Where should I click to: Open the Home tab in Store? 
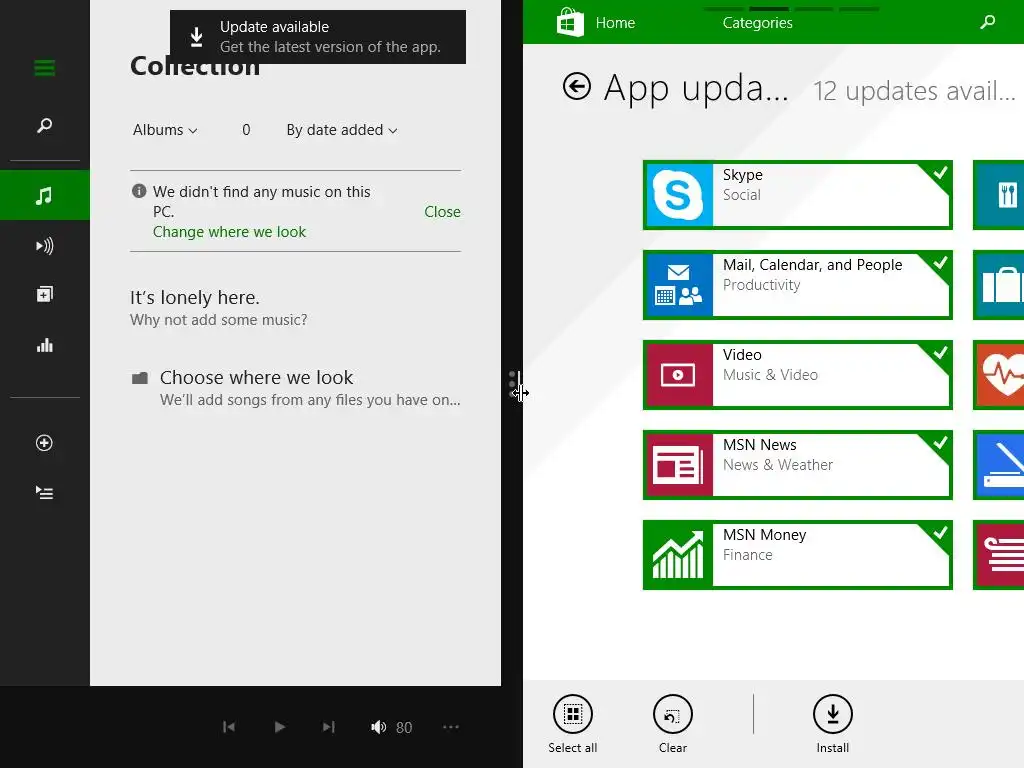(x=615, y=23)
